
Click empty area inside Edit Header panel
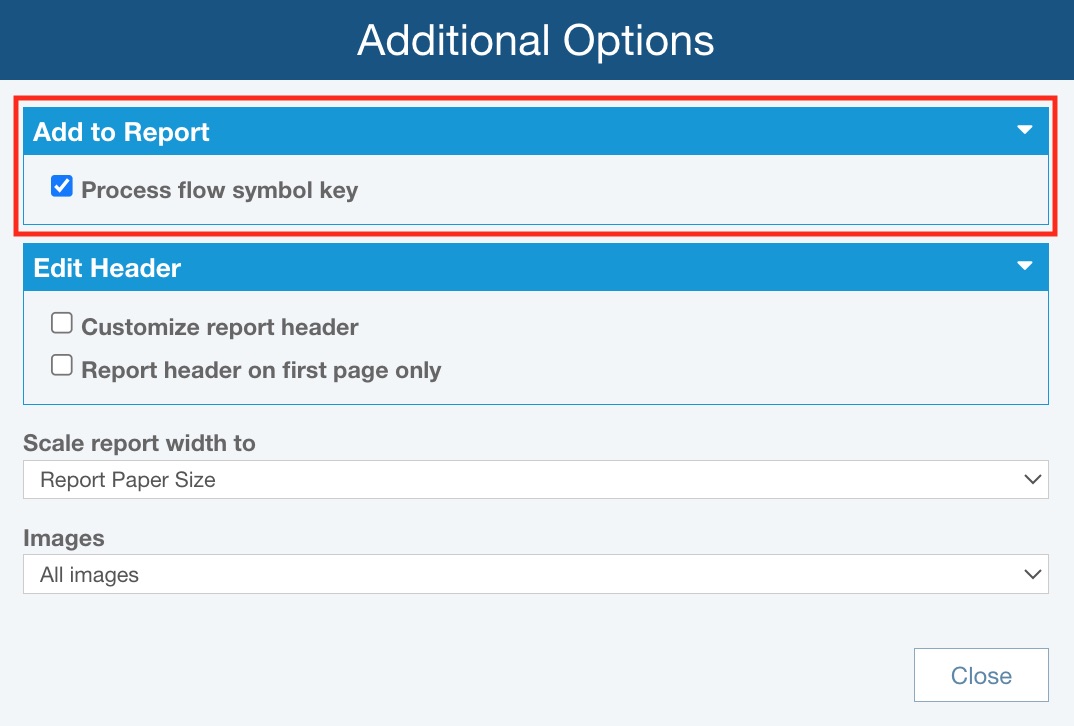[x=750, y=350]
